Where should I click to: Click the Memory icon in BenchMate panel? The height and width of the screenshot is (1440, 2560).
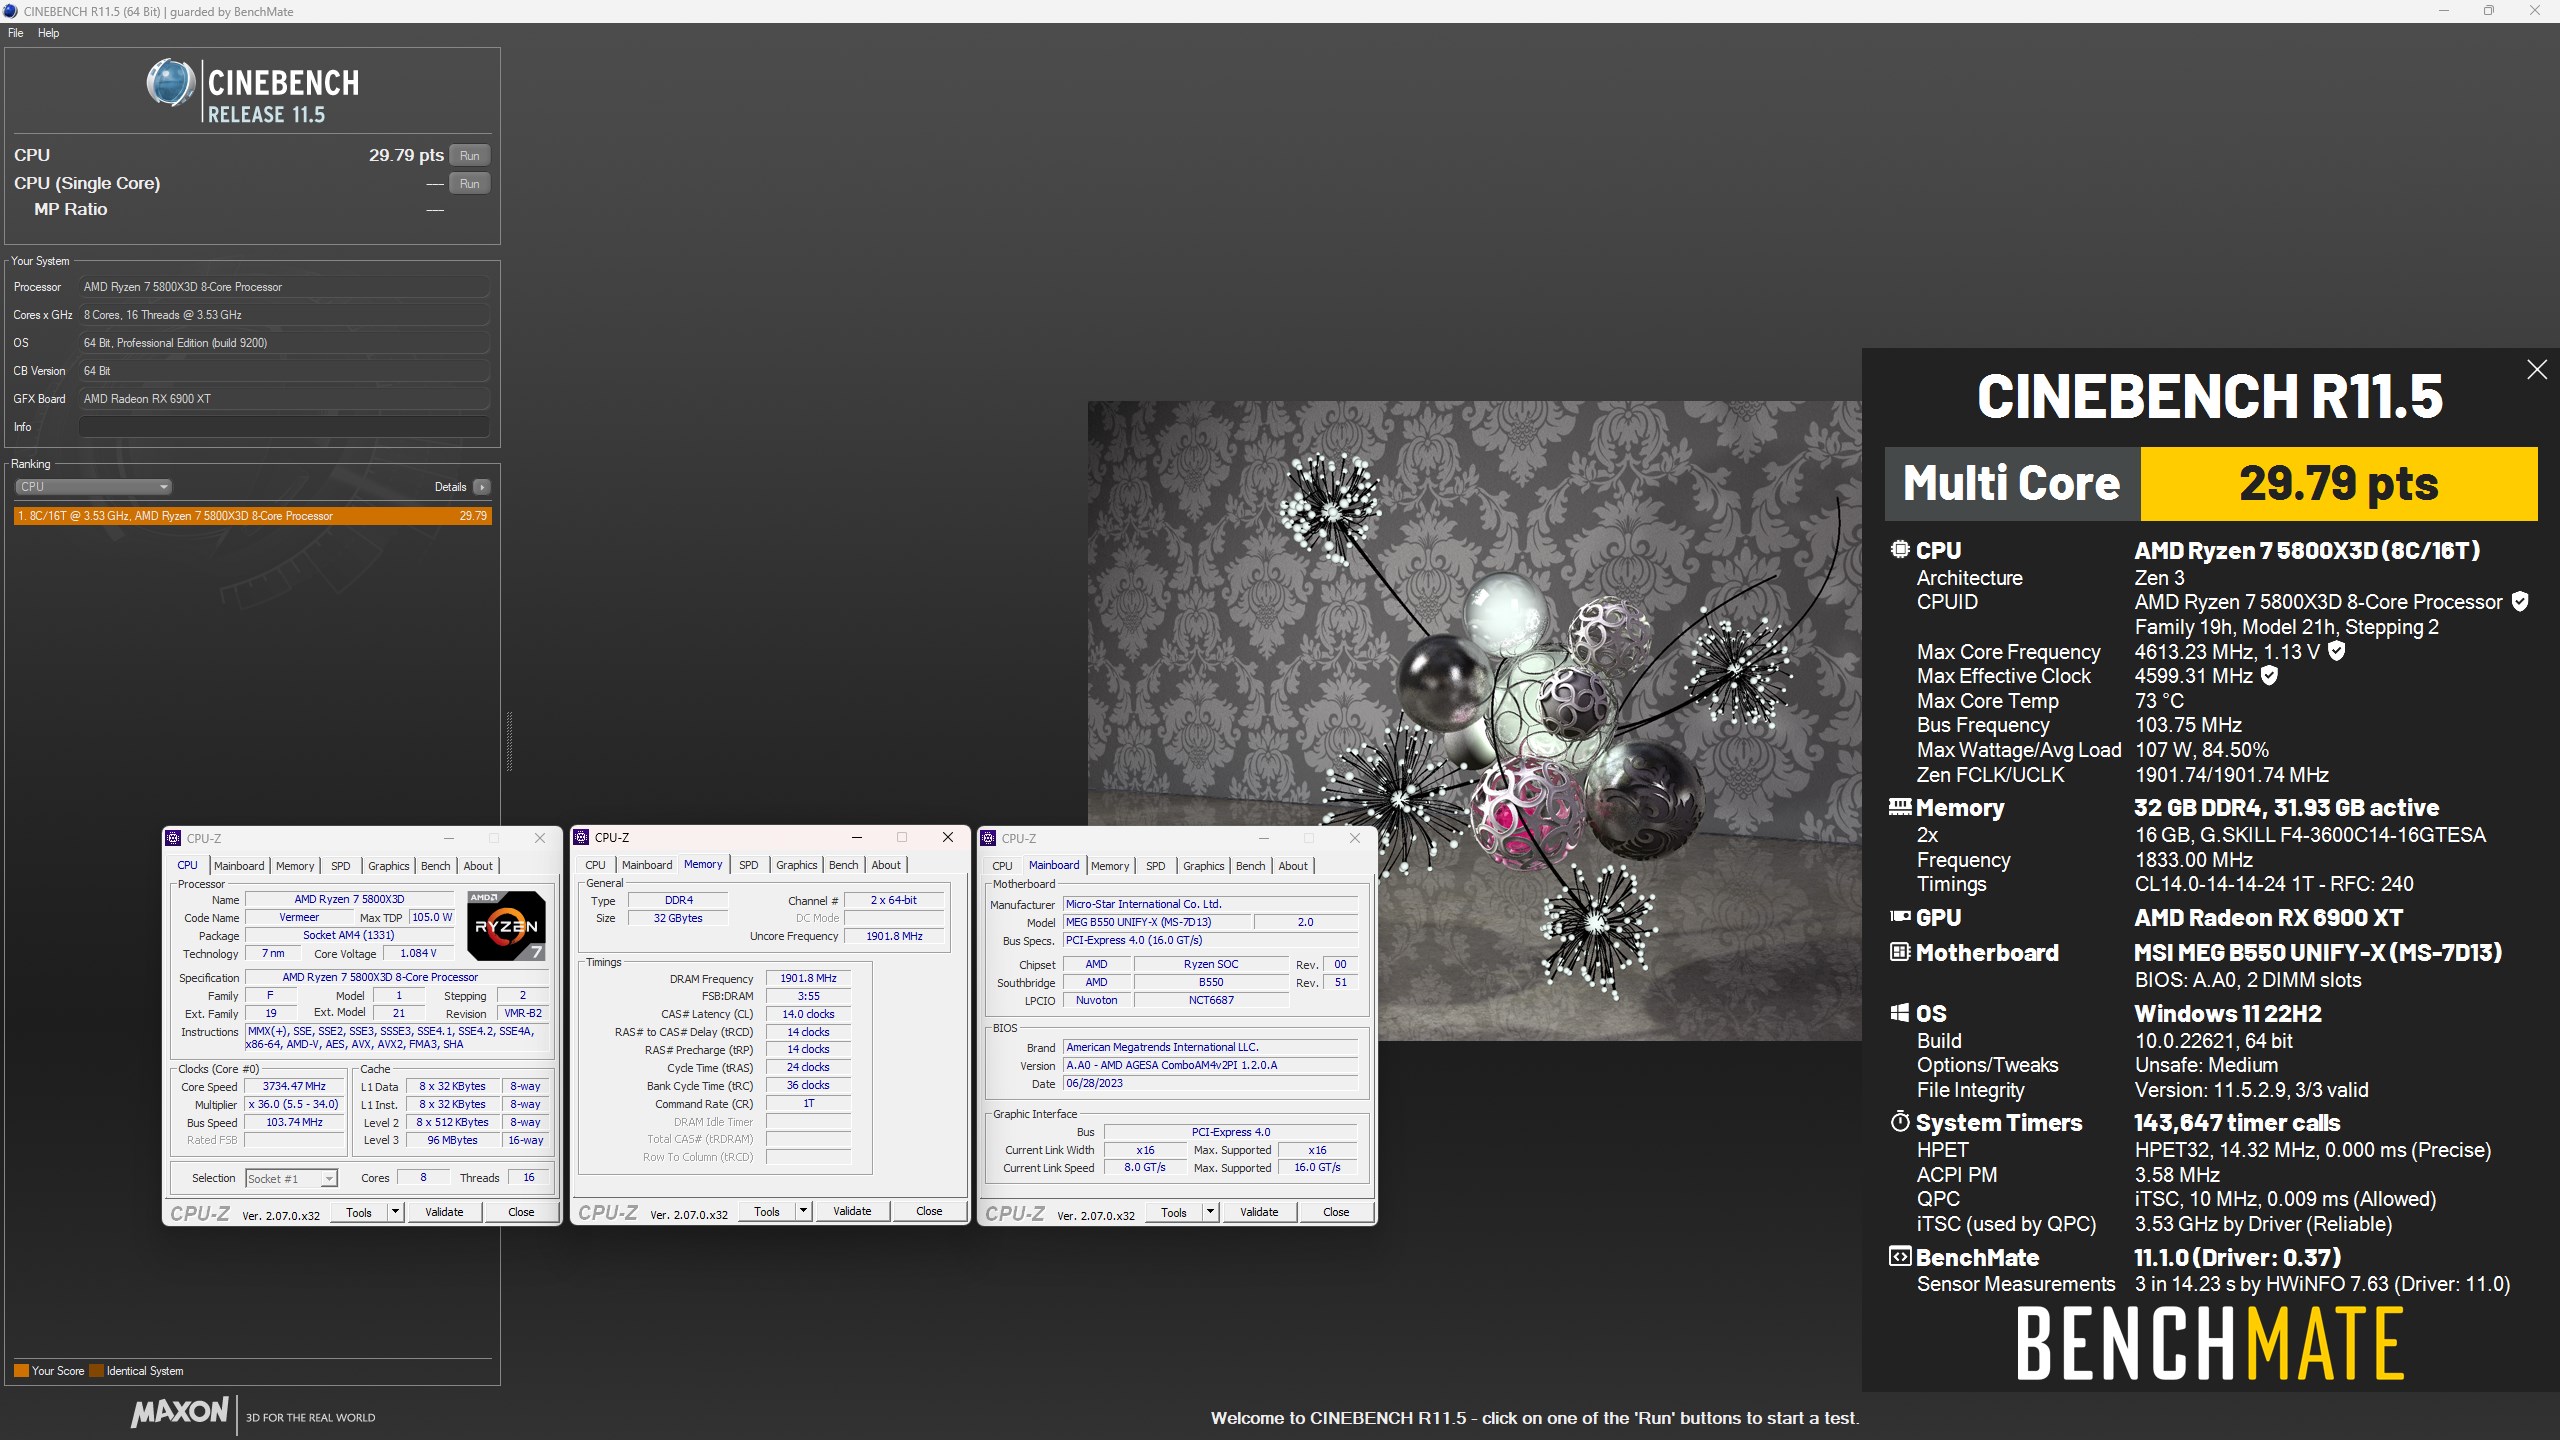[1900, 806]
